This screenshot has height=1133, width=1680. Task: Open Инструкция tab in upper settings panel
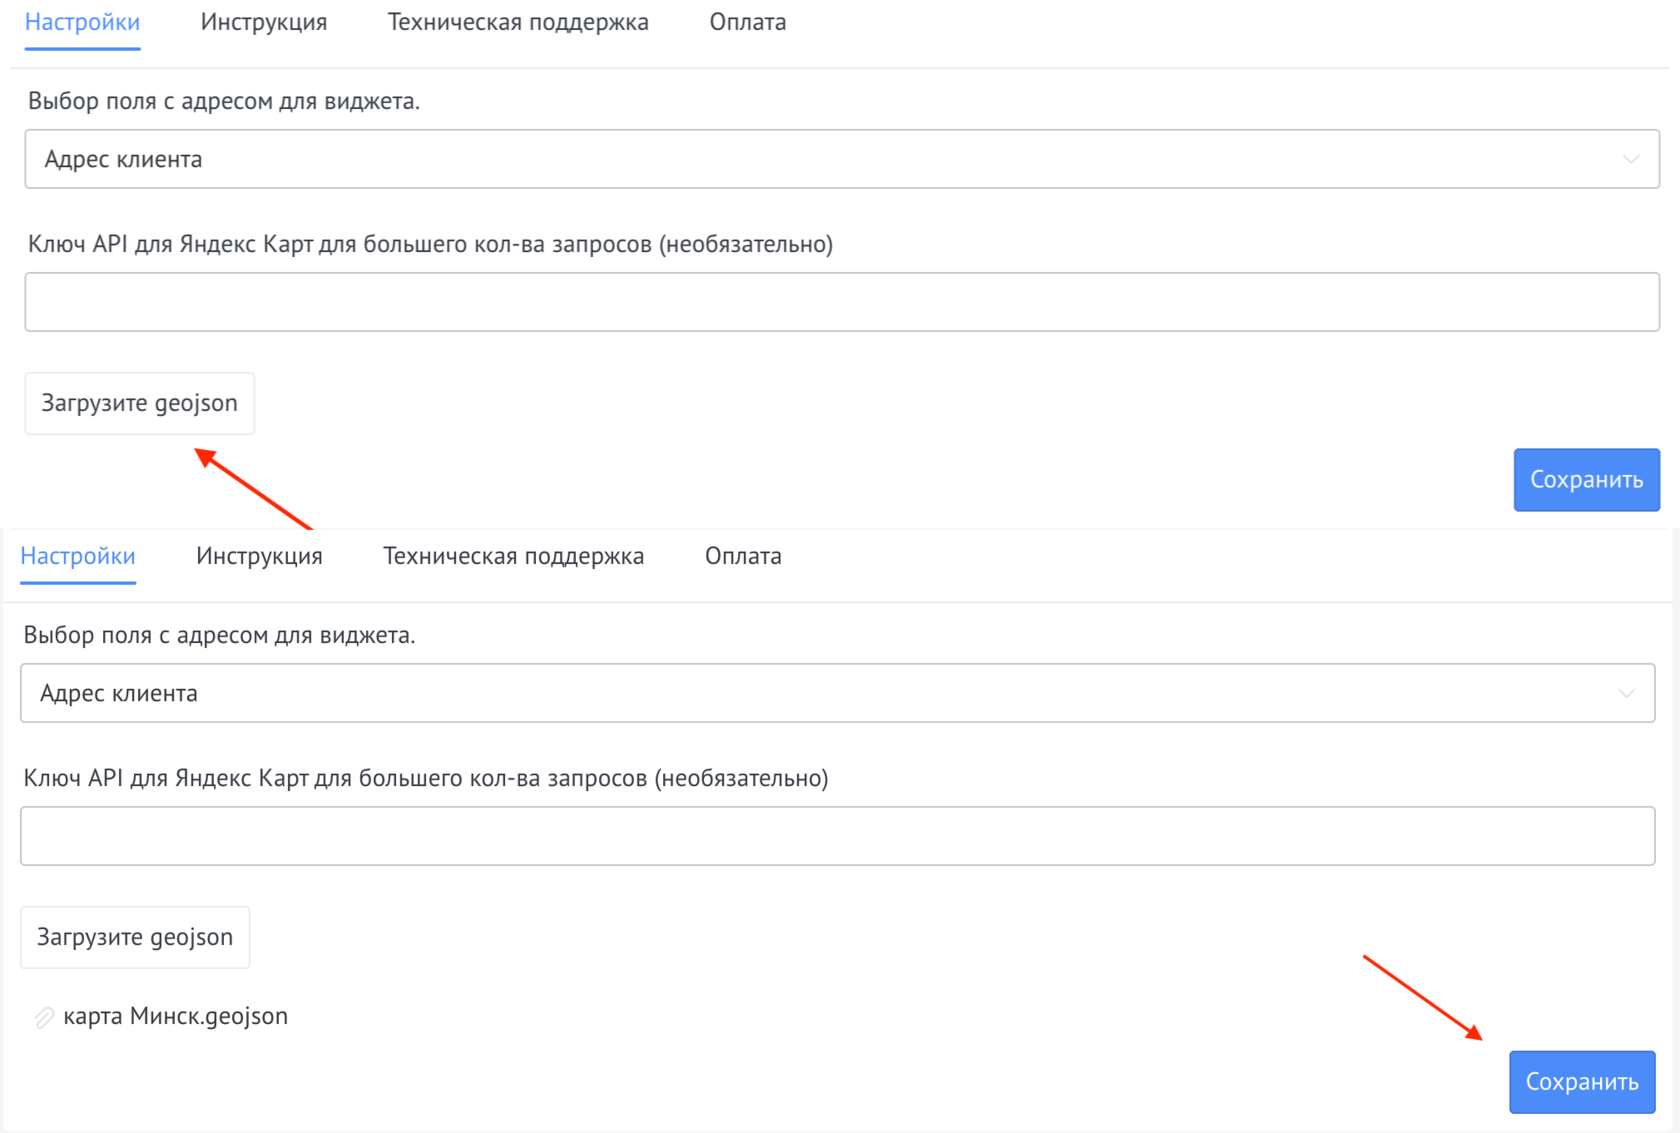(264, 22)
